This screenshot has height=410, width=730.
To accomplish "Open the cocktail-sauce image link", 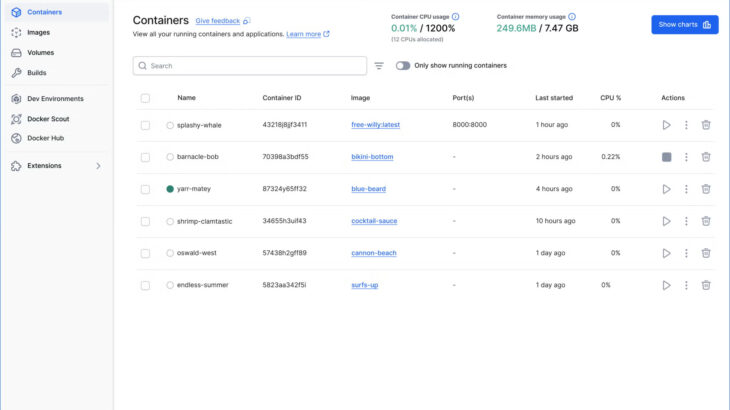I will [374, 221].
